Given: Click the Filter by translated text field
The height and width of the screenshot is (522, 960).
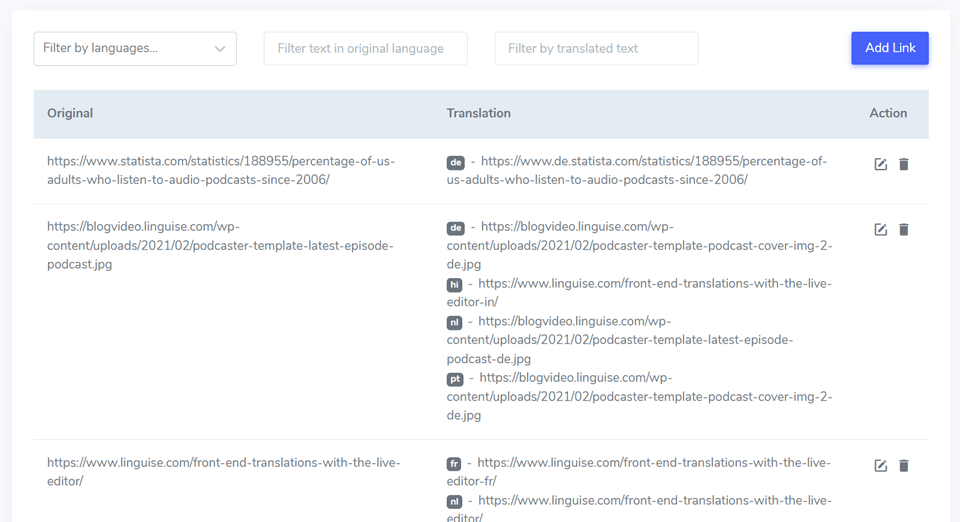Looking at the screenshot, I should 596,48.
